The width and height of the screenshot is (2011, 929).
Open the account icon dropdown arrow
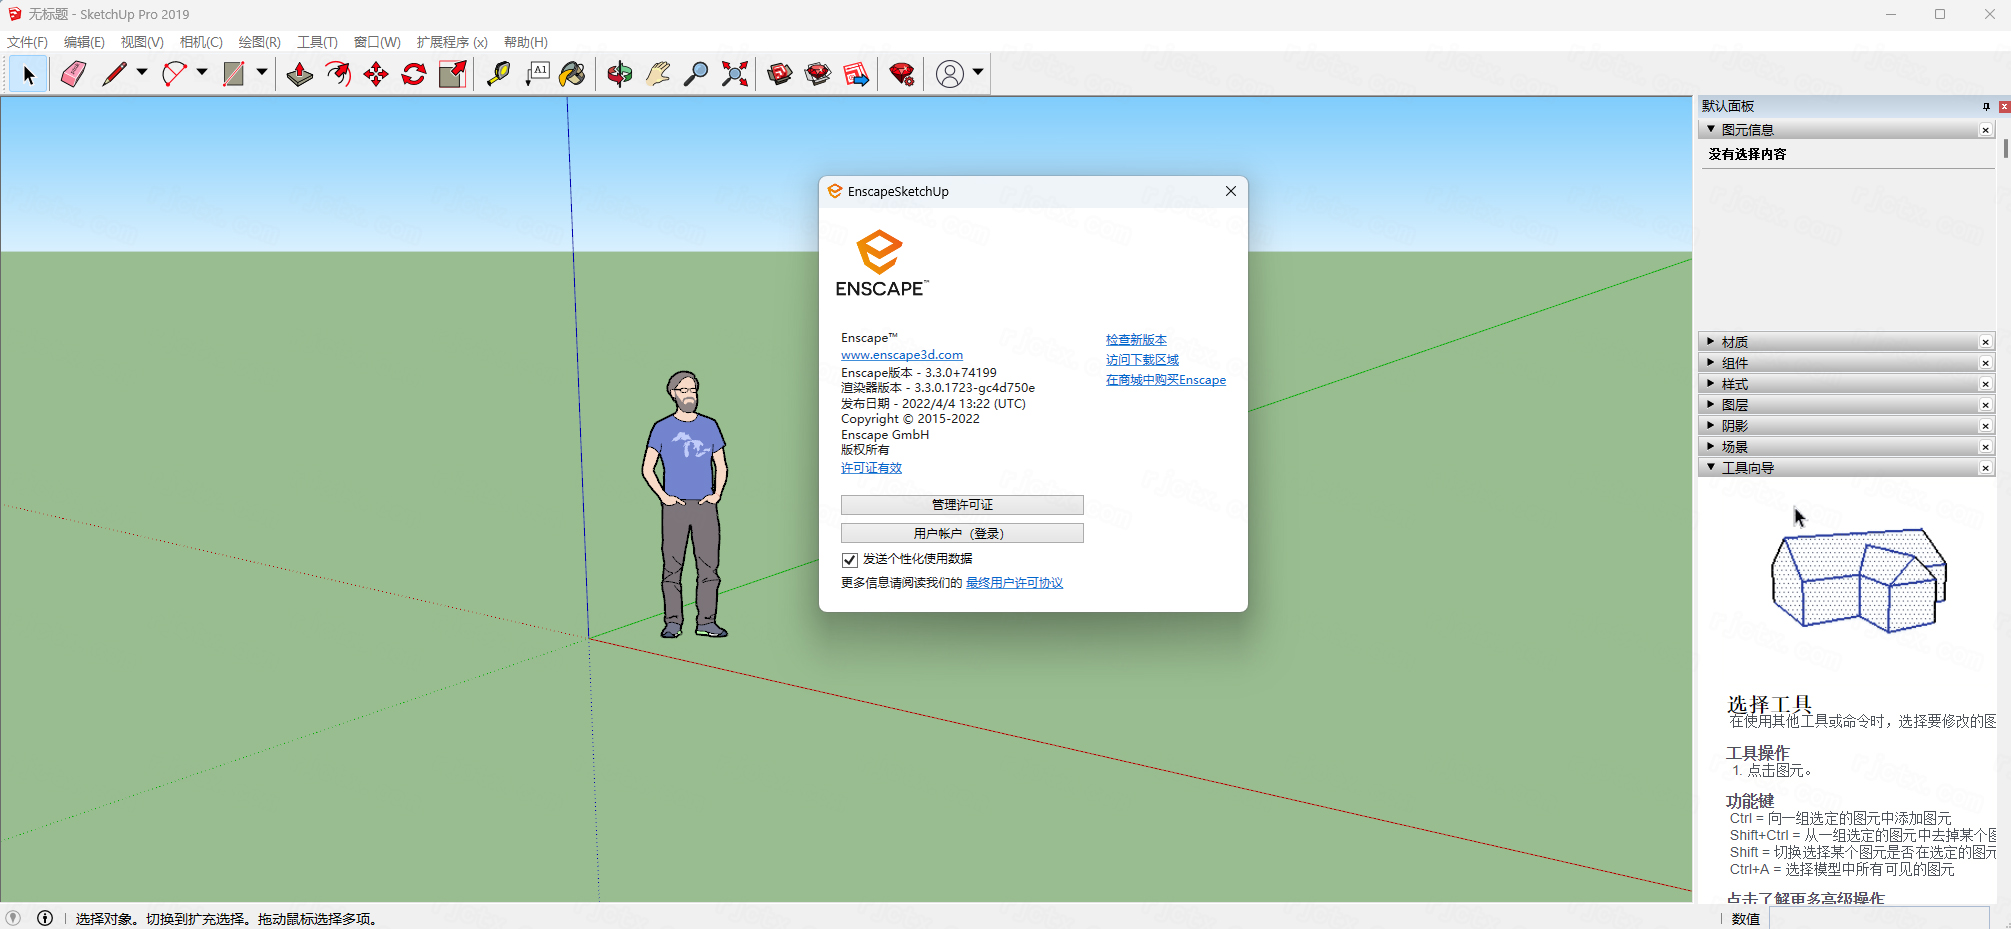(x=978, y=72)
